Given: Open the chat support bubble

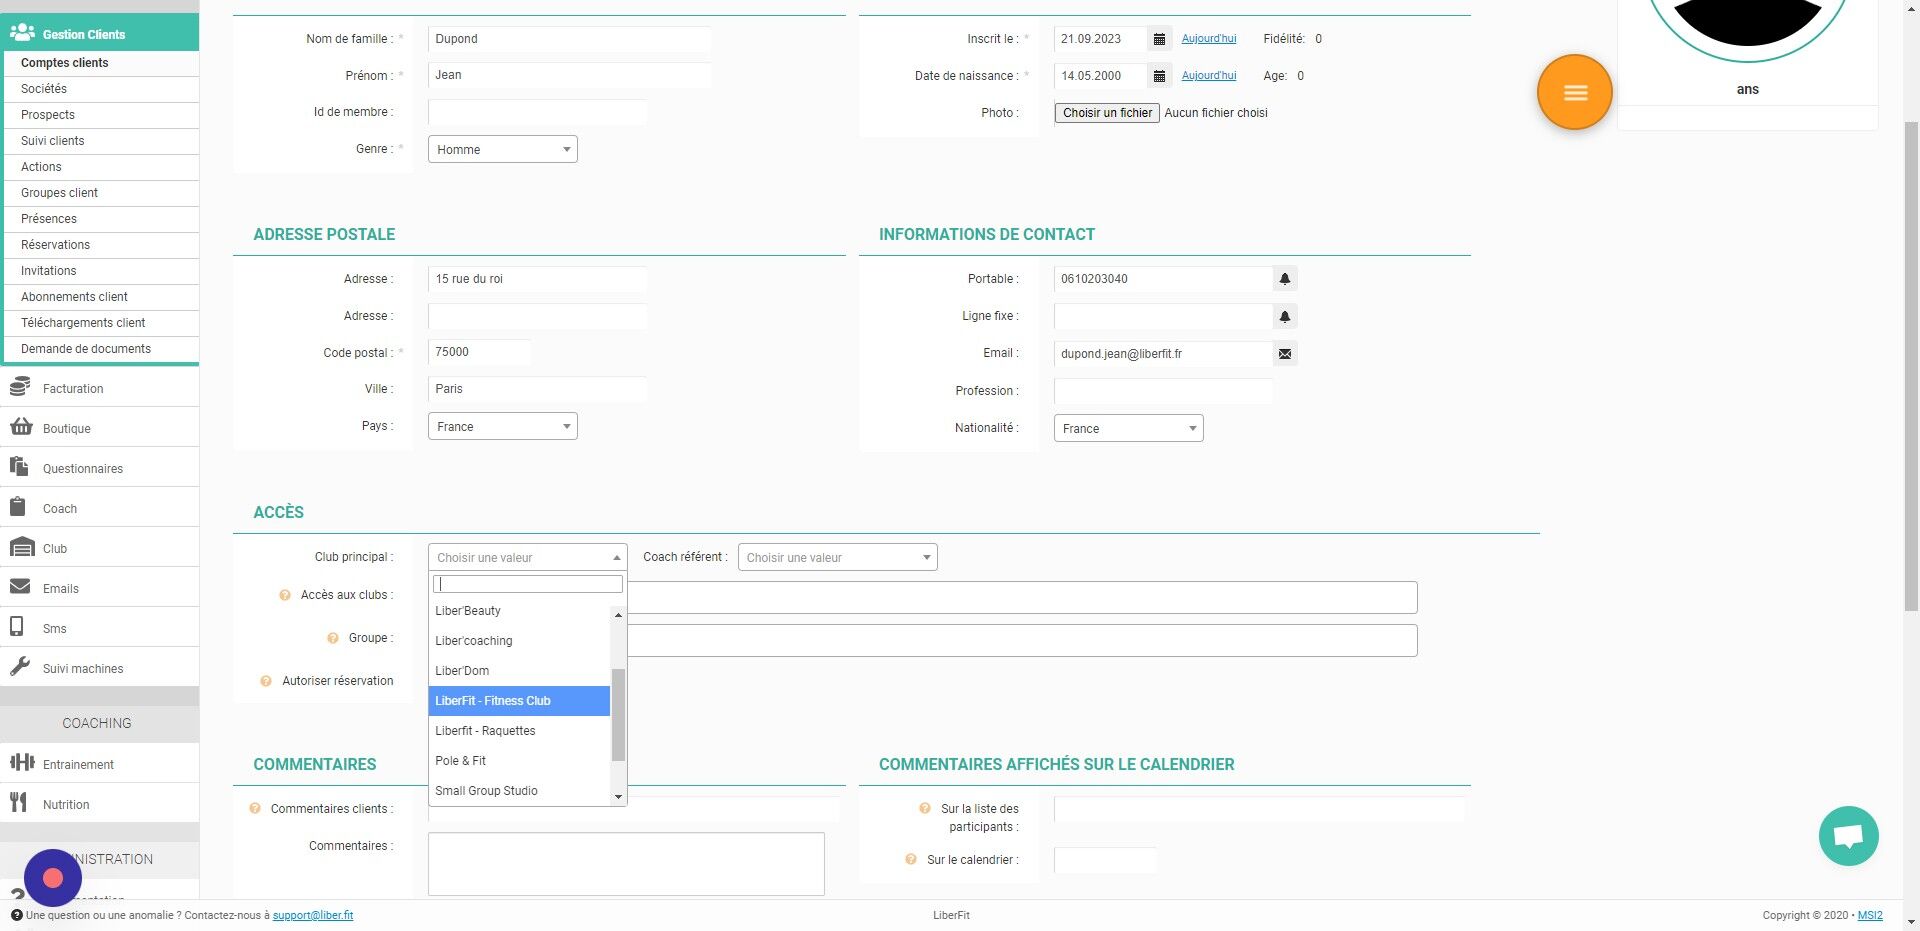Looking at the screenshot, I should click(1848, 836).
